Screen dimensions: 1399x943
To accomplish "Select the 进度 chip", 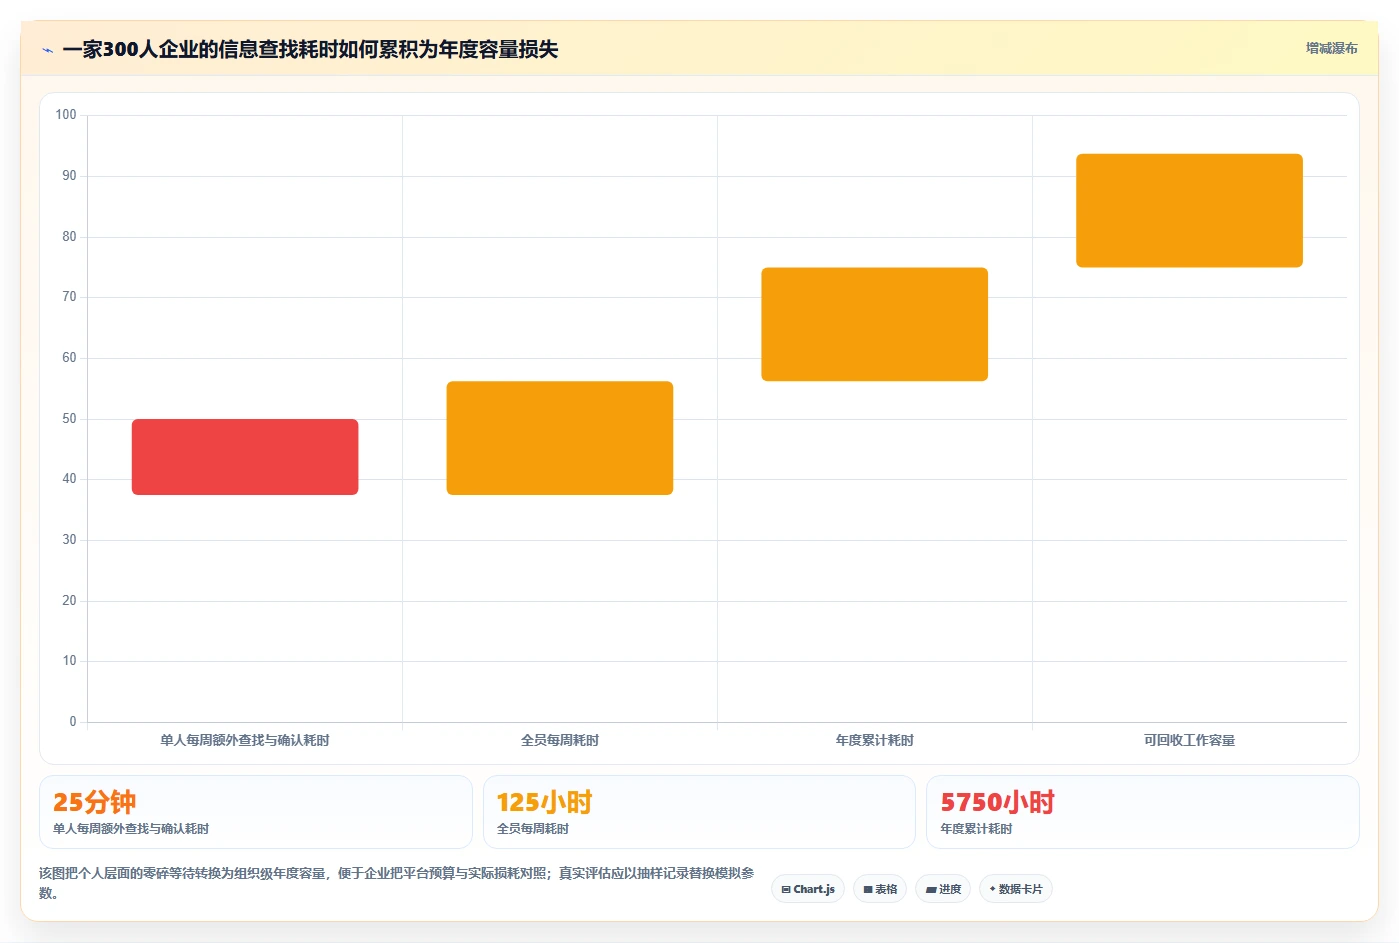I will (x=943, y=889).
